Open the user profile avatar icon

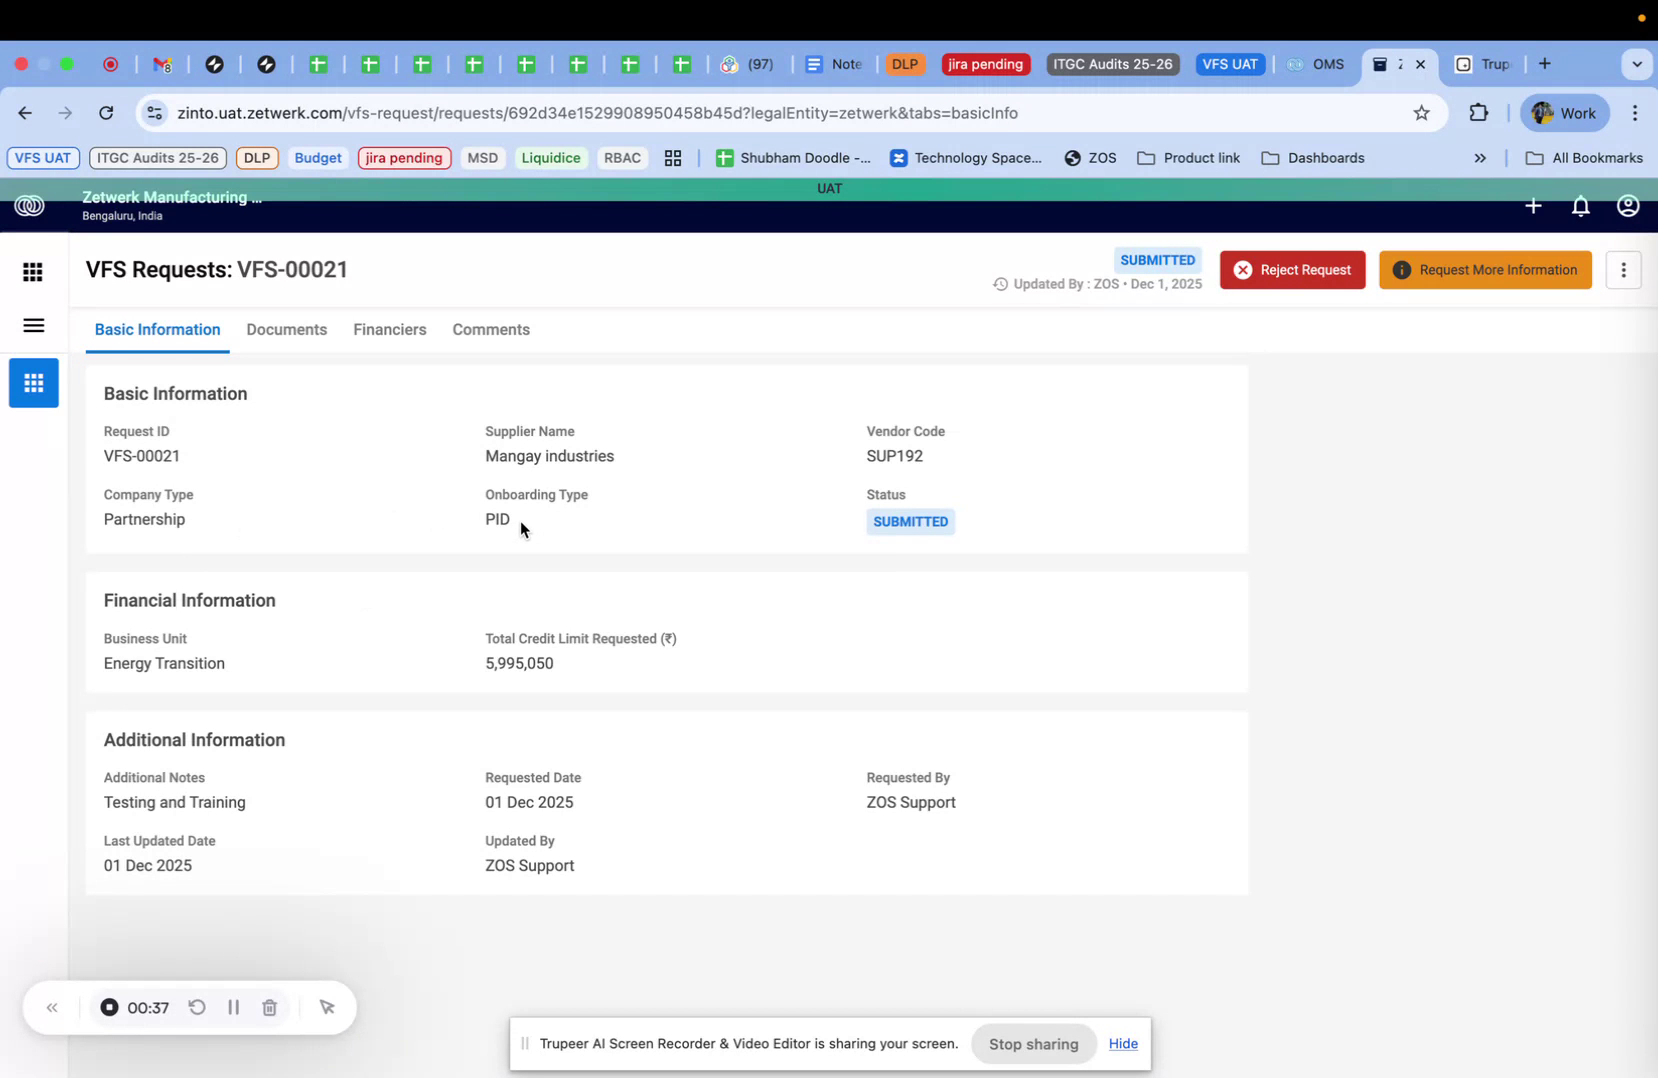tap(1627, 206)
